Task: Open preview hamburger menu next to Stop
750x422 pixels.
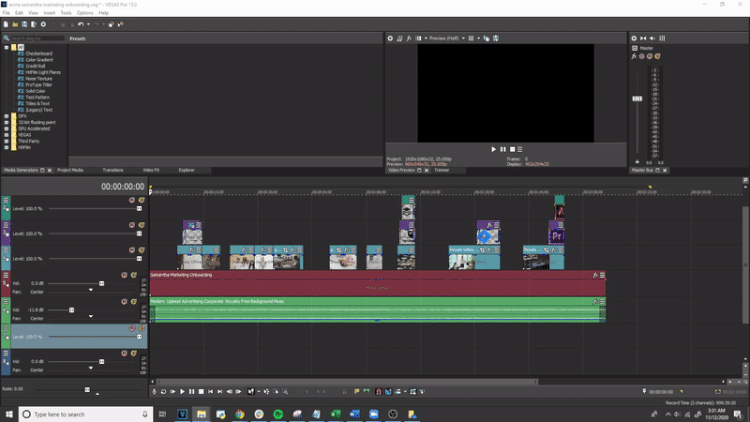Action: (520, 149)
